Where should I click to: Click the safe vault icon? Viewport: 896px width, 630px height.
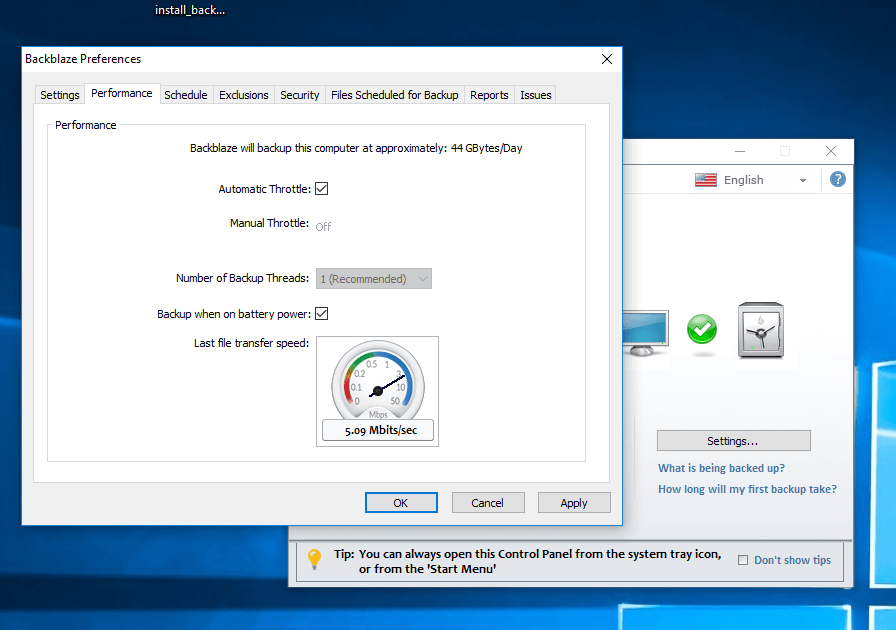tap(760, 329)
